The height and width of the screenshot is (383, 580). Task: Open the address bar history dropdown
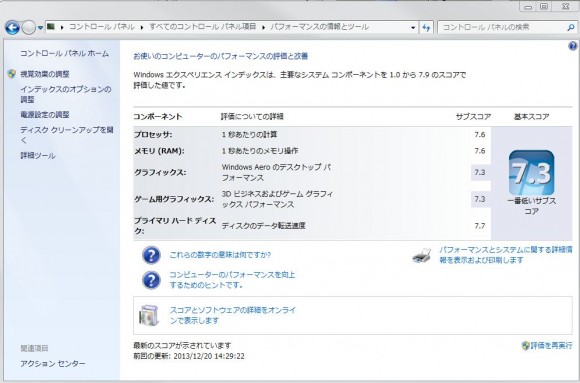[x=413, y=27]
